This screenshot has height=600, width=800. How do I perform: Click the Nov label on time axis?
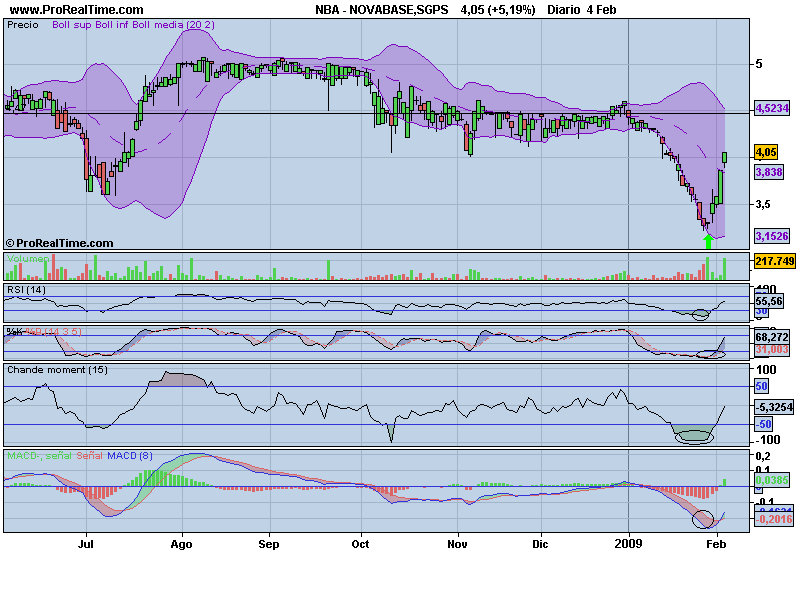pos(457,544)
